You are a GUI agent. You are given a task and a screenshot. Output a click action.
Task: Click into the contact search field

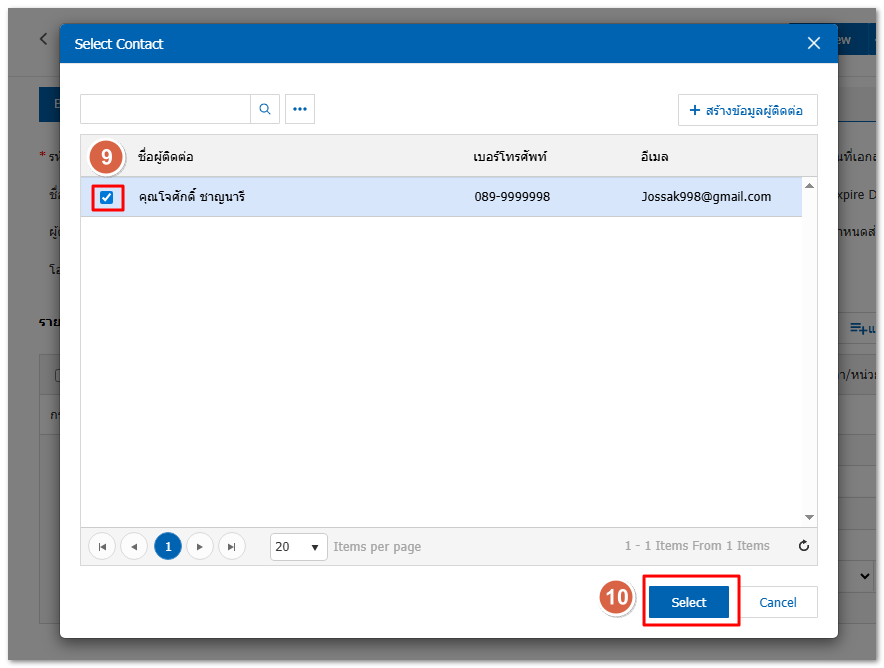tap(165, 109)
